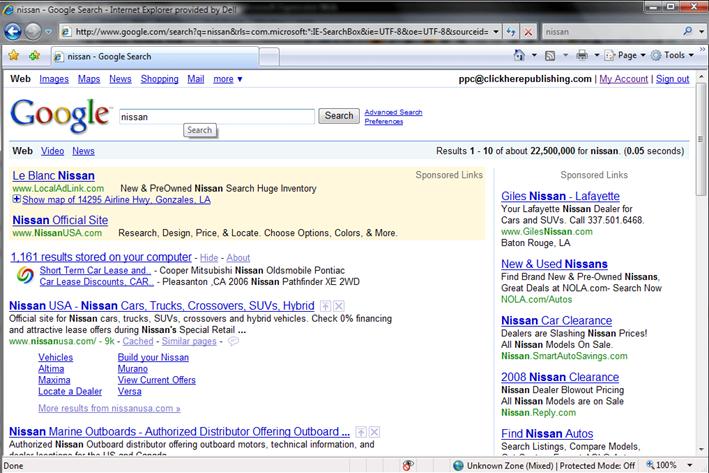The height and width of the screenshot is (473, 709).
Task: Open Cached version of nissanusa.com
Action: pos(138,341)
